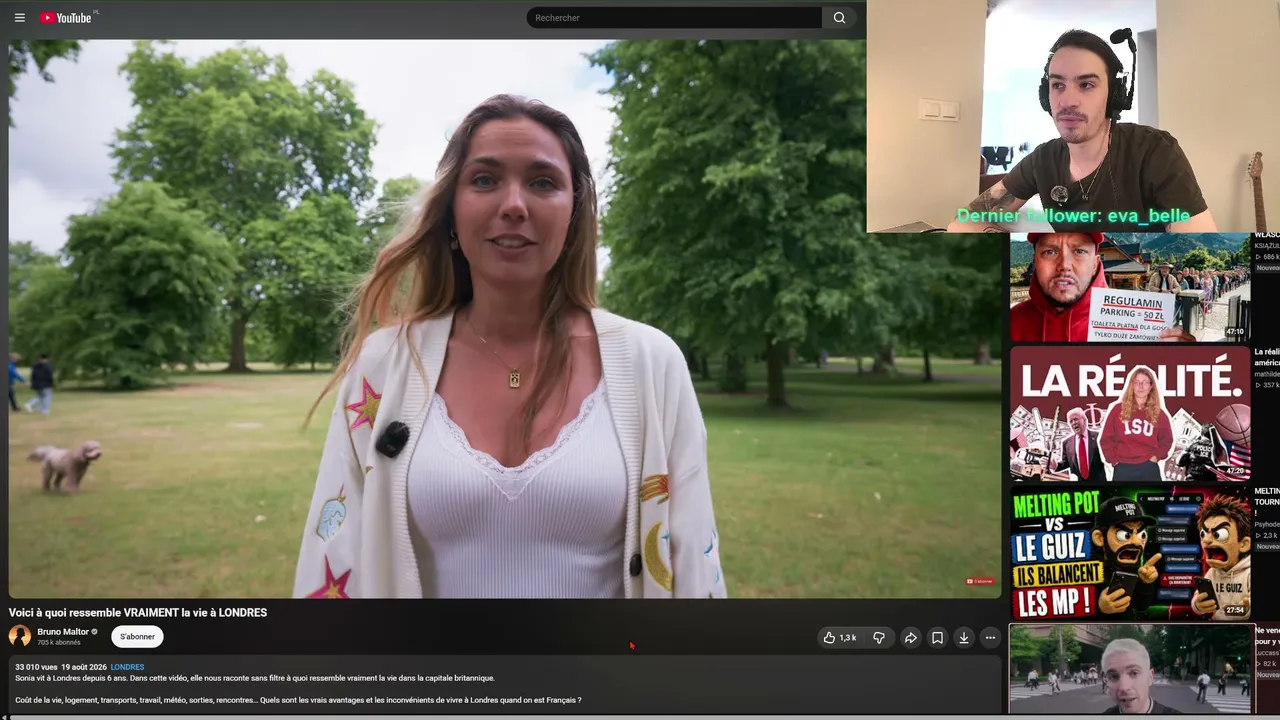Open the YouTube hamburger guide menu
1280x720 pixels.
(x=19, y=17)
